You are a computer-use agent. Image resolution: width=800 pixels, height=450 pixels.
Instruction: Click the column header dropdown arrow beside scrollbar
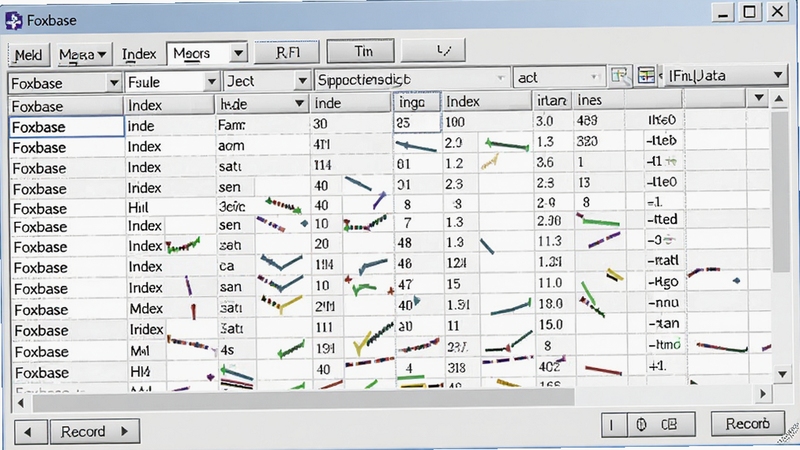(x=759, y=97)
